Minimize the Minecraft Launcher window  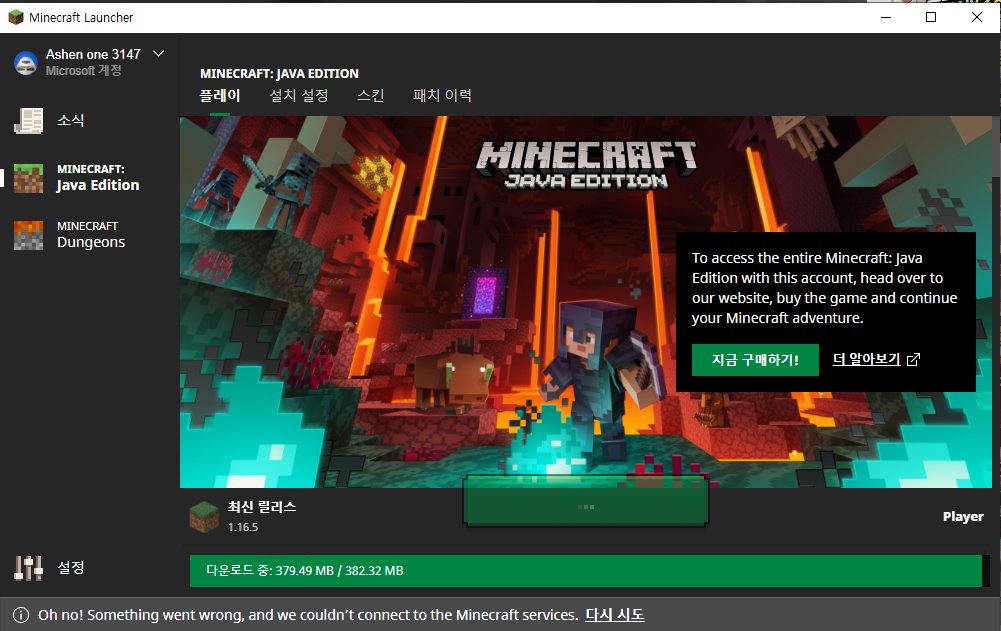(x=885, y=17)
